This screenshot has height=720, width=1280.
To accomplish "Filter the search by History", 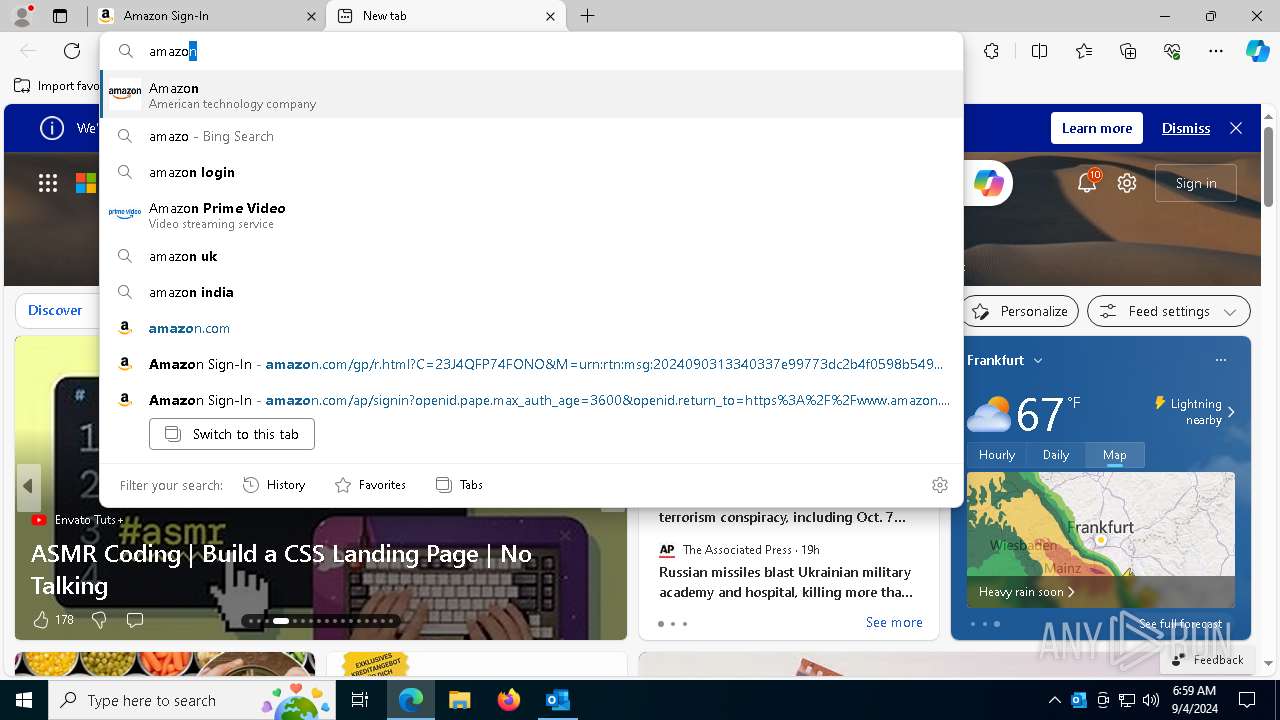I will pos(275,485).
